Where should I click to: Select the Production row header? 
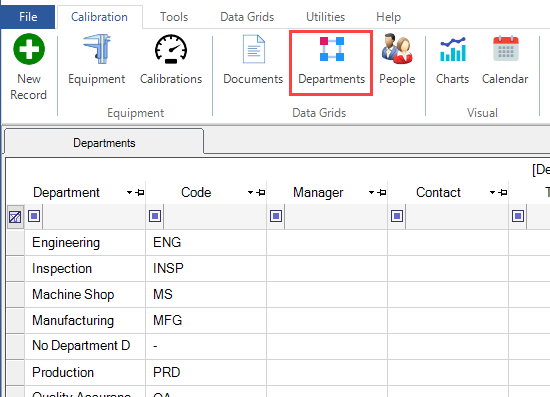15,372
